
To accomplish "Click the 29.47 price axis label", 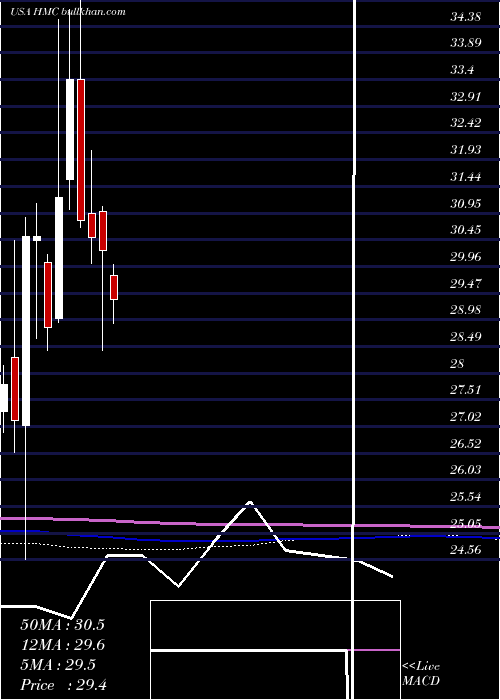I will coord(466,284).
